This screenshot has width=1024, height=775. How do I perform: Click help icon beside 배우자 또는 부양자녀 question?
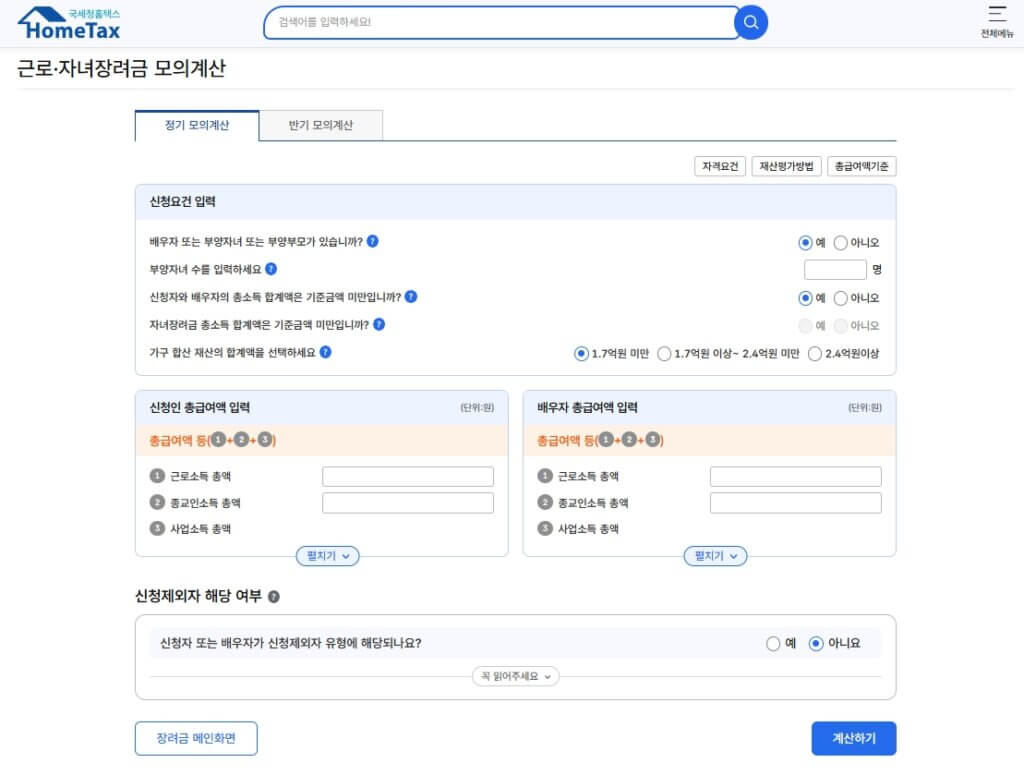pos(372,241)
